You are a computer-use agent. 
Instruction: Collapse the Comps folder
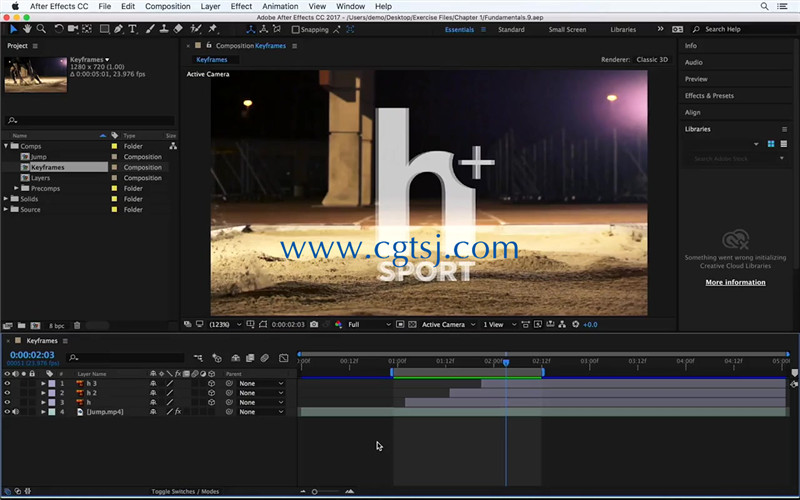click(x=6, y=146)
